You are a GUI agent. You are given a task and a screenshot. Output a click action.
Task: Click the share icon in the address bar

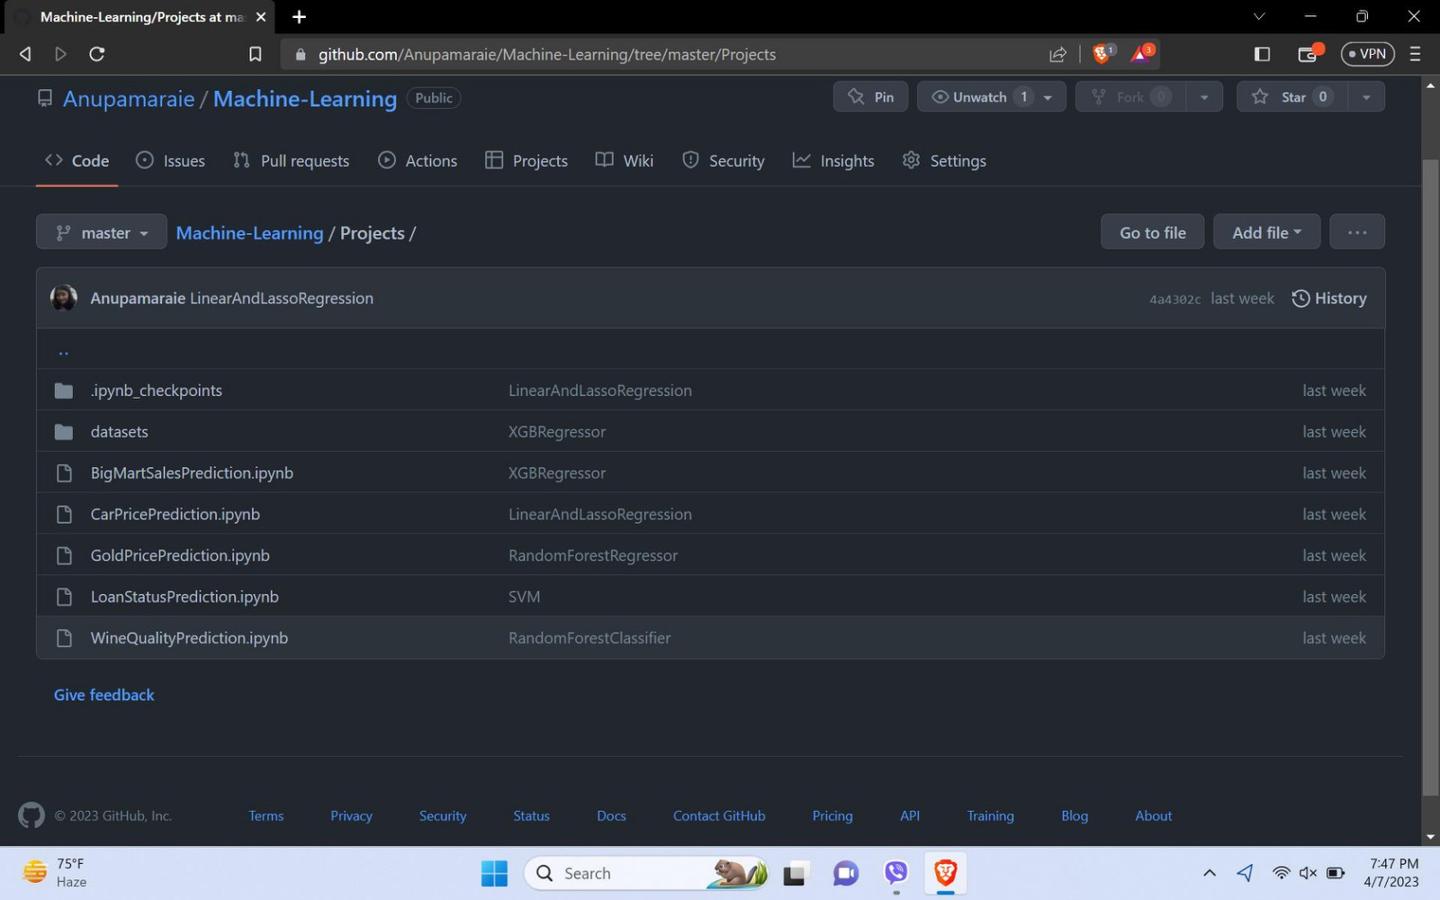coord(1057,54)
